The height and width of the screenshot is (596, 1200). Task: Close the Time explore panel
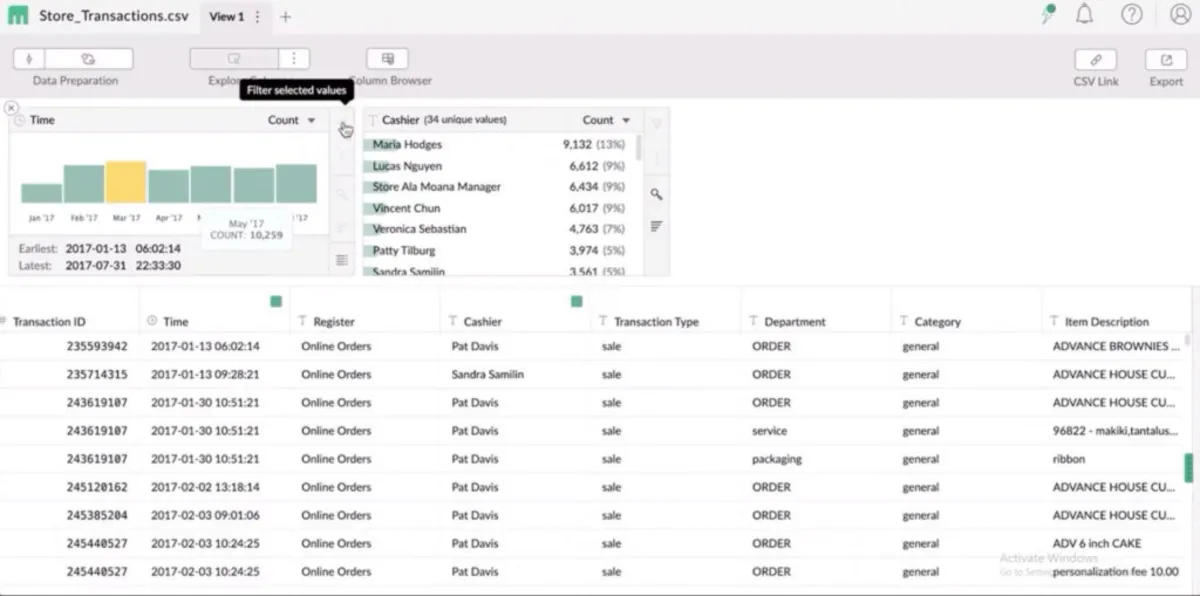pos(11,108)
